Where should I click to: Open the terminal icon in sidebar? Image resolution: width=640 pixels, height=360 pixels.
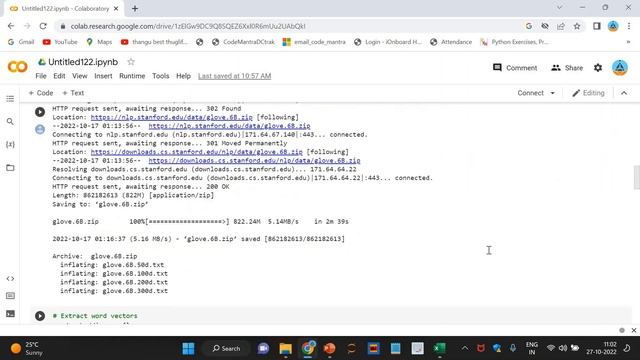[x=10, y=314]
